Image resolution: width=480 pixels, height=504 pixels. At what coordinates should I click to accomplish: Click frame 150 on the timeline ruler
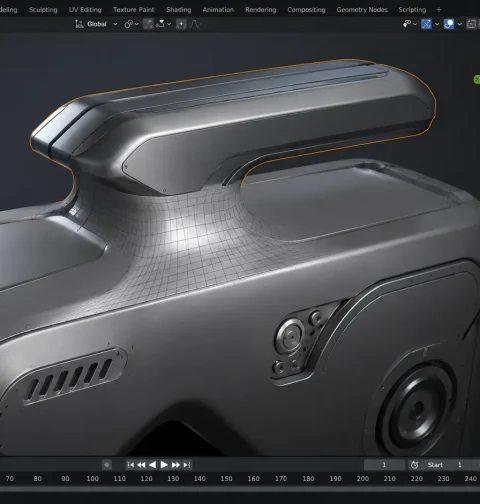coord(226,479)
